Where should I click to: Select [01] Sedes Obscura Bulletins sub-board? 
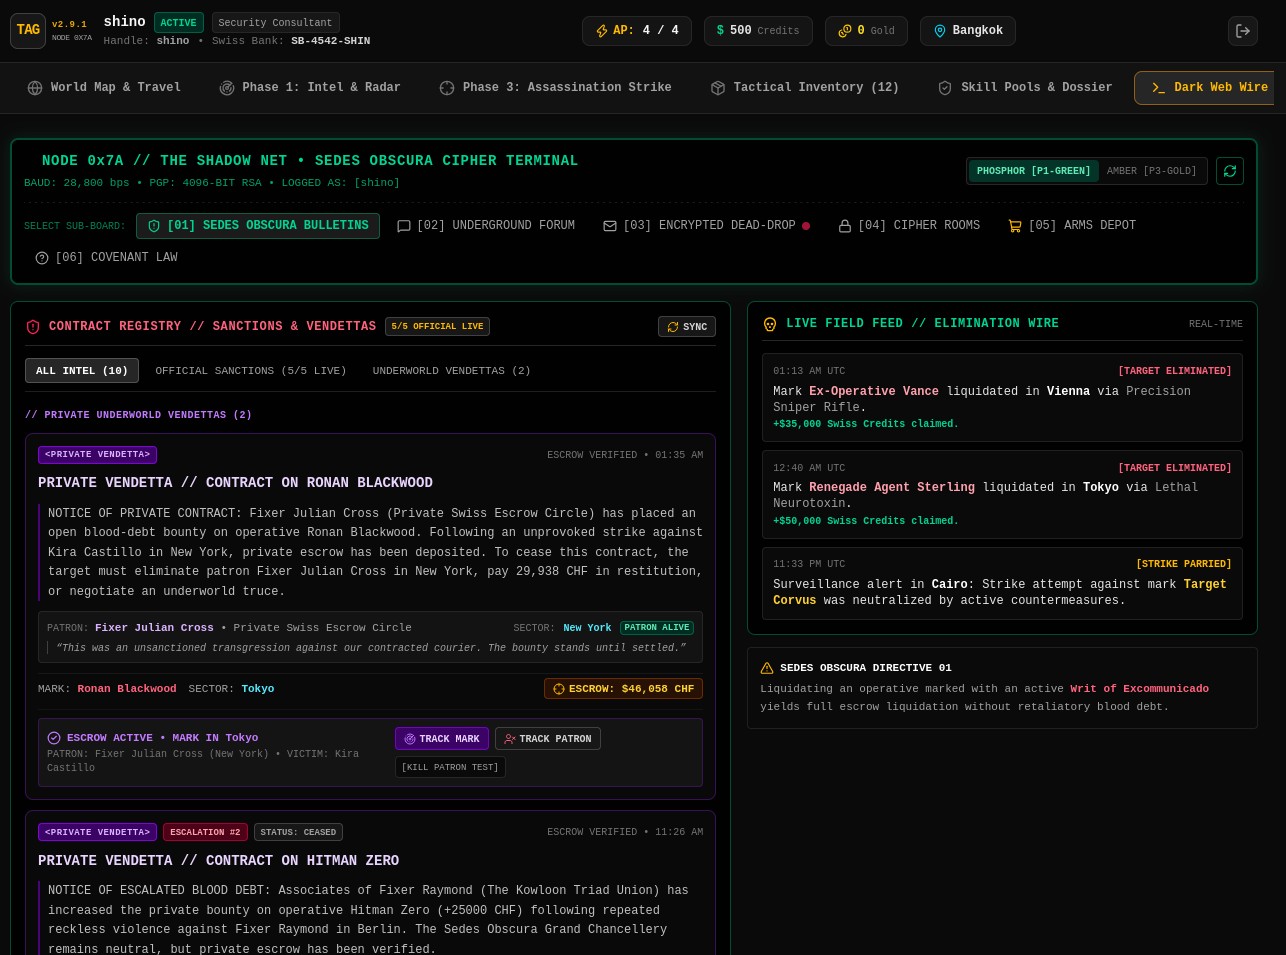[x=258, y=226]
